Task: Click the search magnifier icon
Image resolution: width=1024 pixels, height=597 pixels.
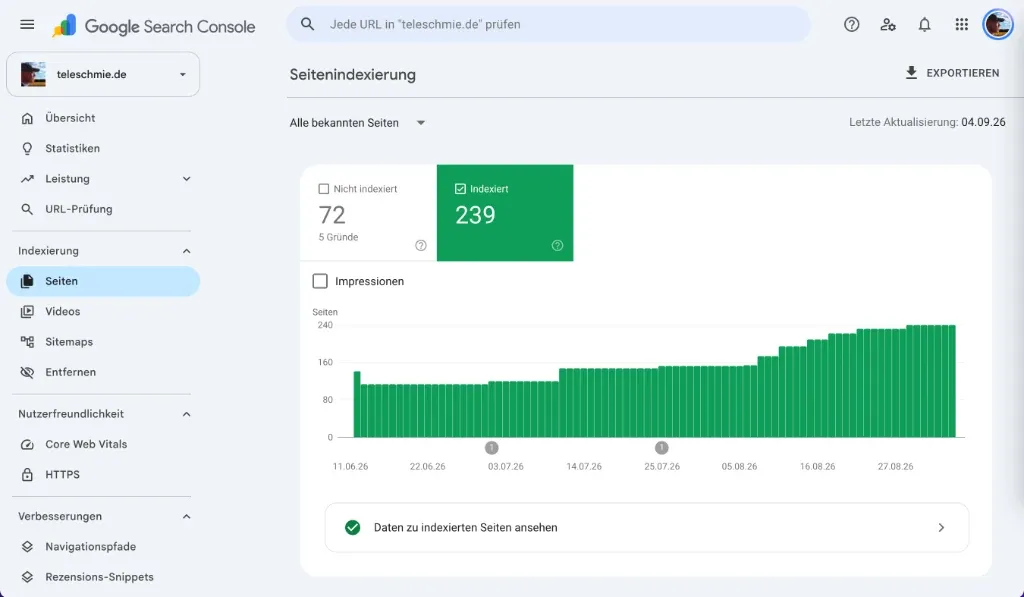Action: tap(308, 24)
